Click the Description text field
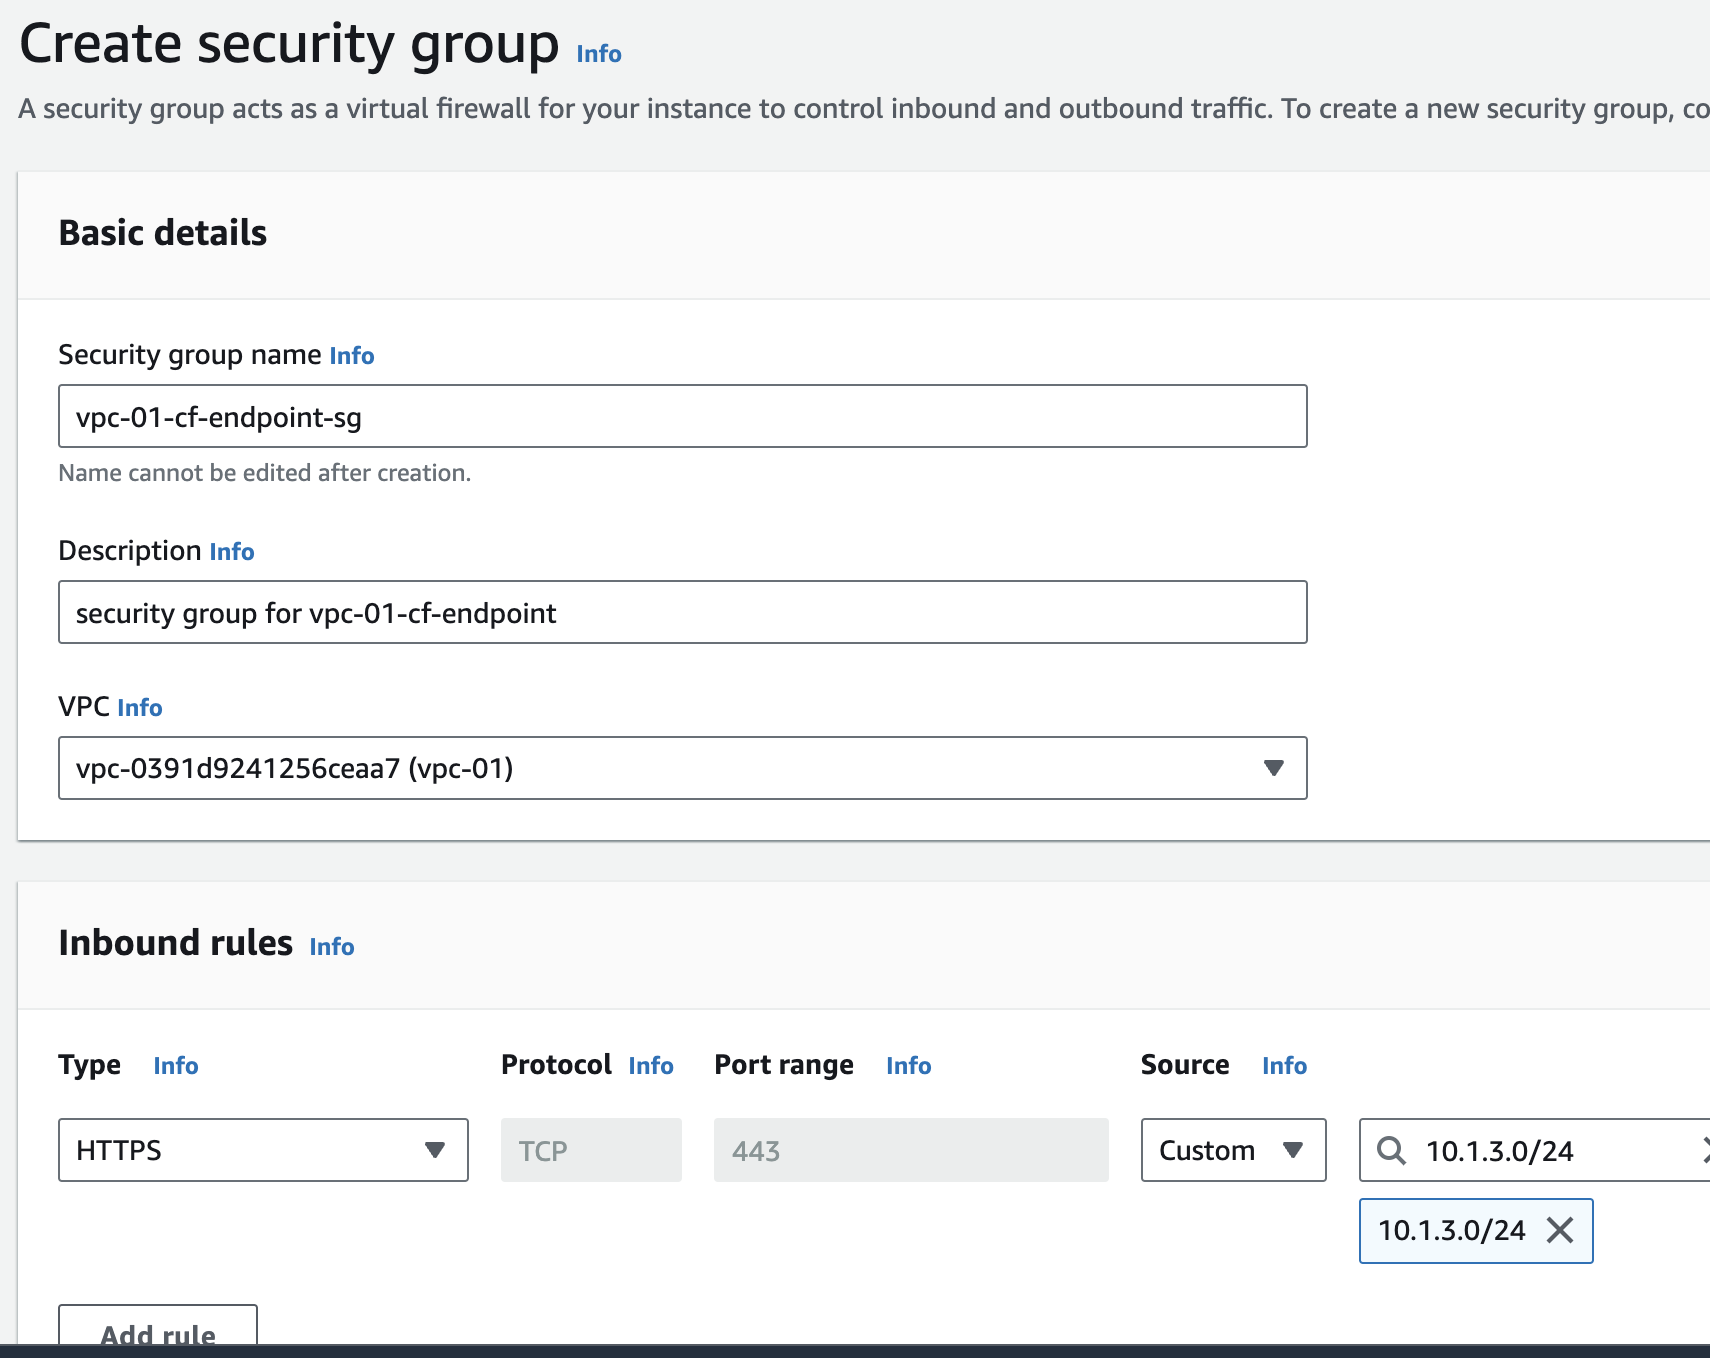Image resolution: width=1710 pixels, height=1358 pixels. click(682, 612)
